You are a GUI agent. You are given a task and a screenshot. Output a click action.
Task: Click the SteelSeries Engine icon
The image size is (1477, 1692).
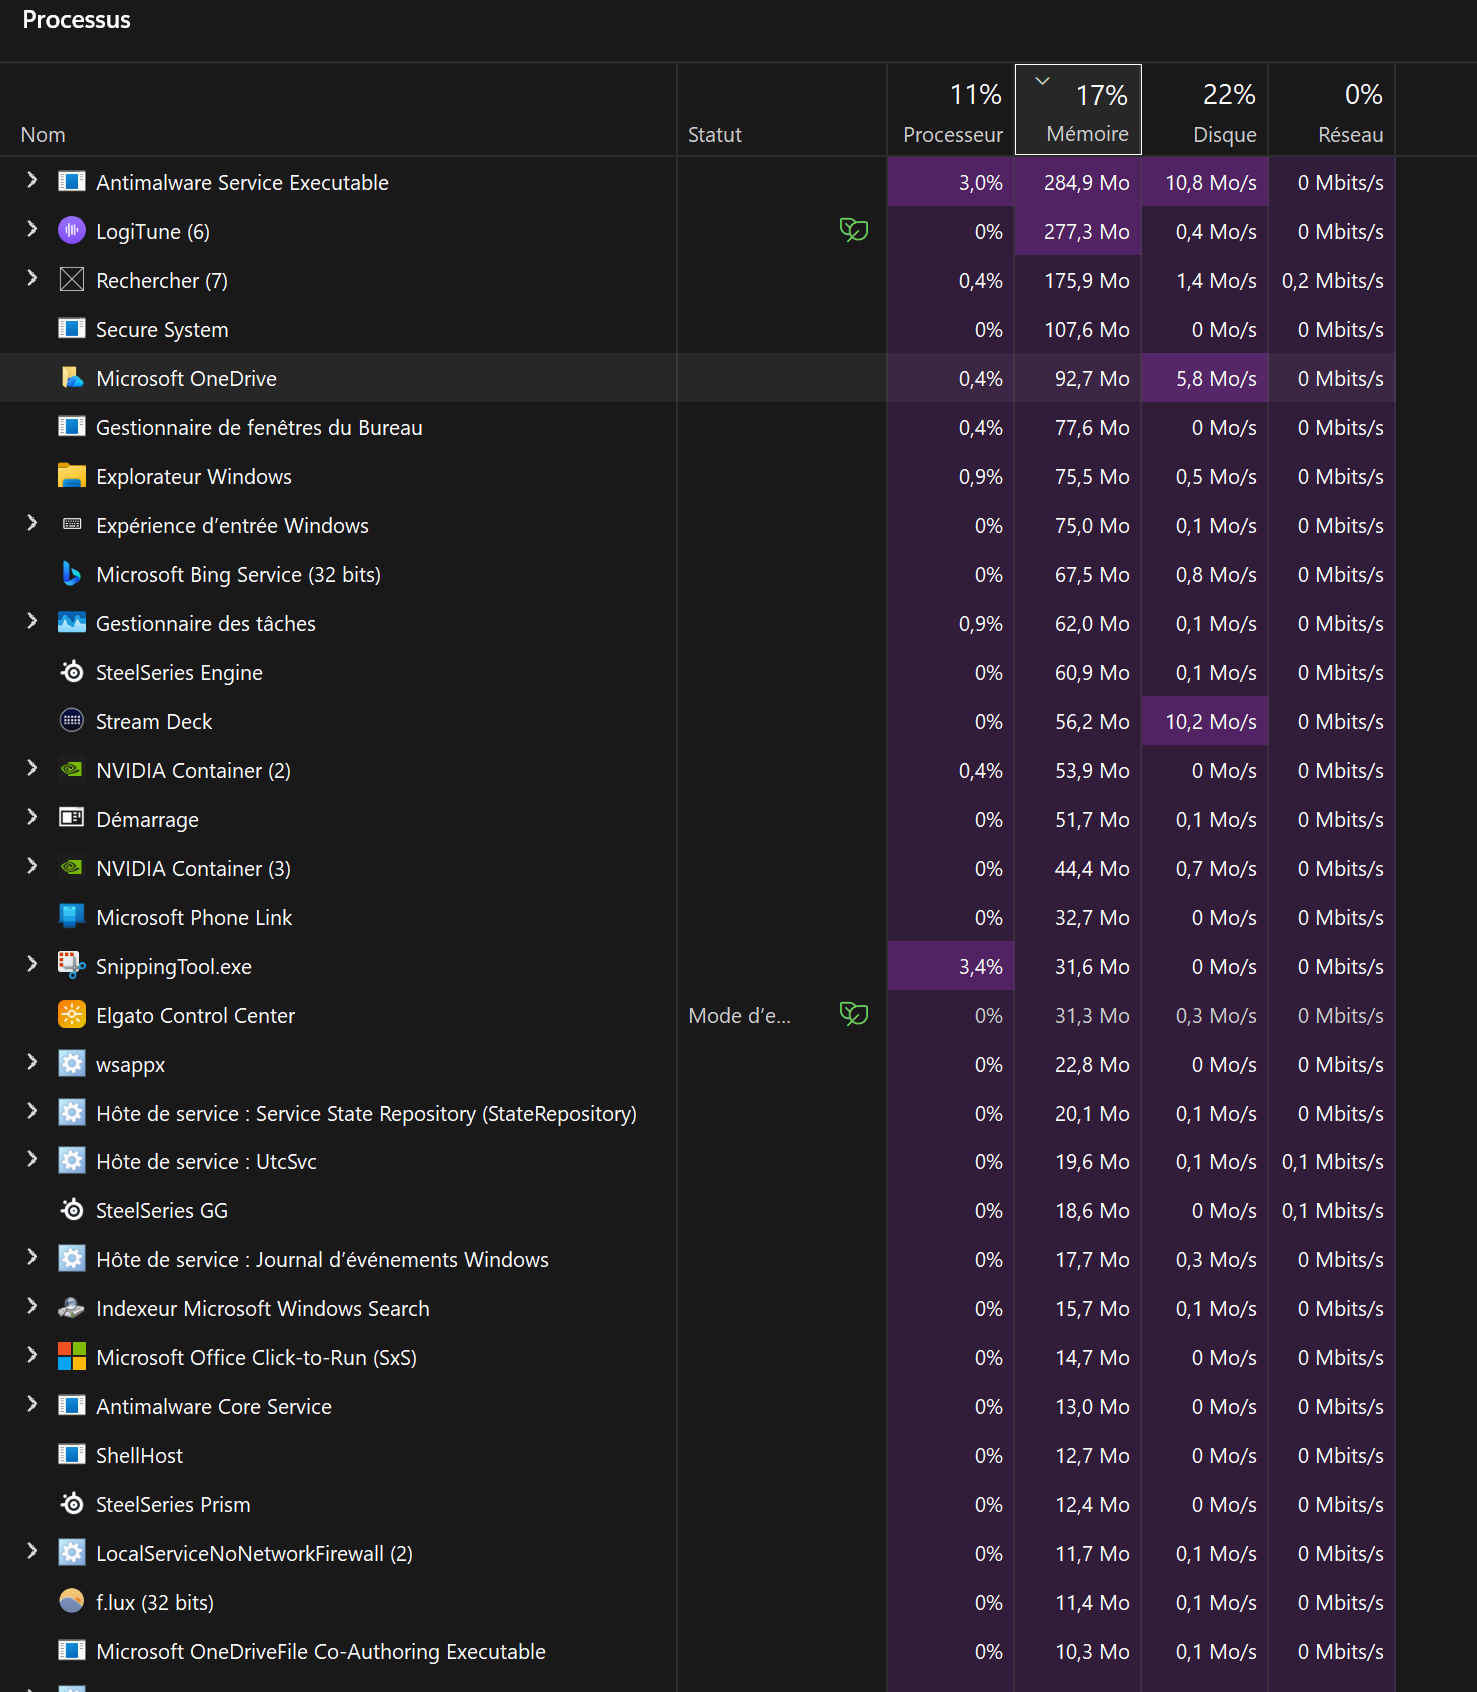point(72,672)
